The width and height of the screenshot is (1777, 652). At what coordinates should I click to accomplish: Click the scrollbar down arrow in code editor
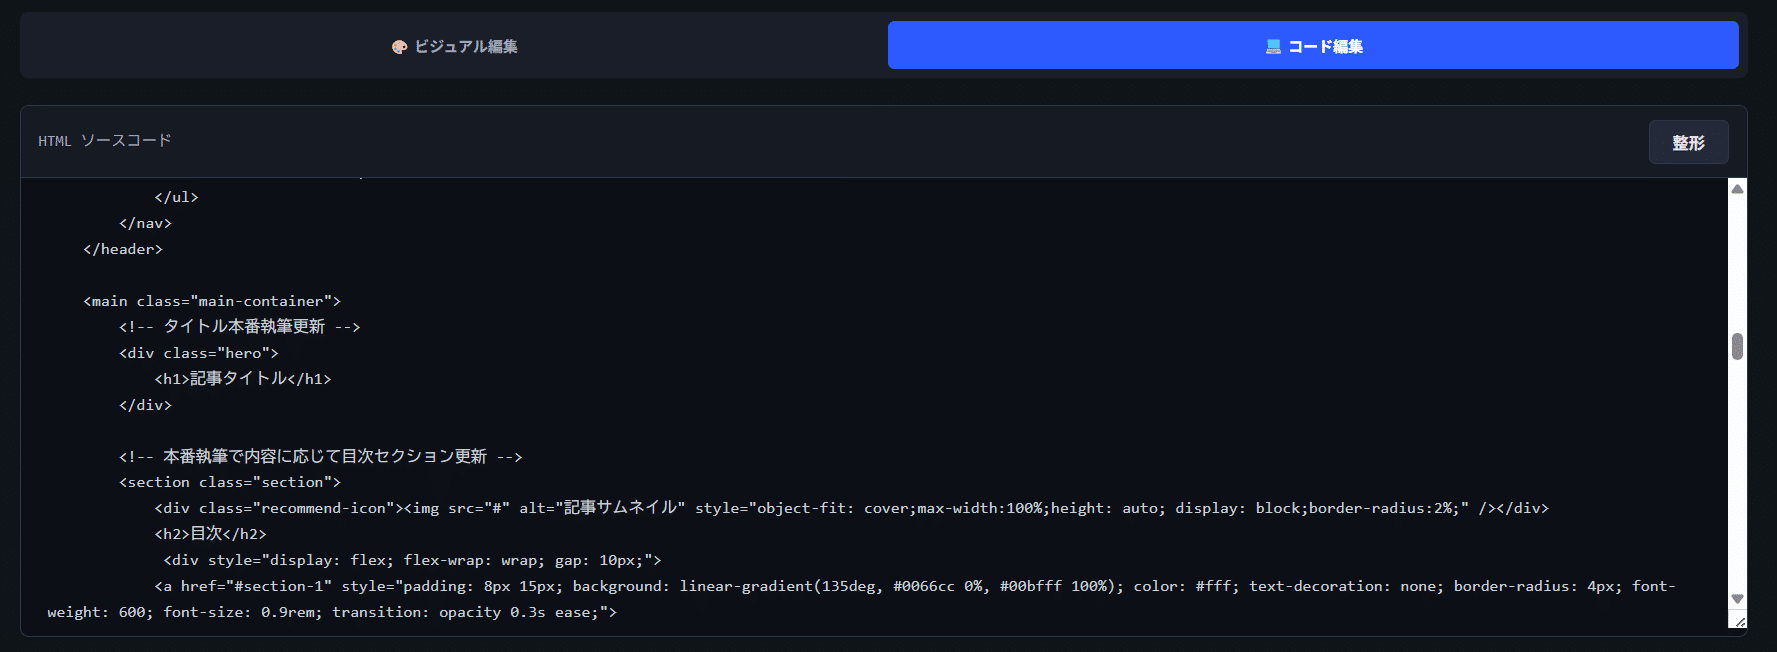1738,598
